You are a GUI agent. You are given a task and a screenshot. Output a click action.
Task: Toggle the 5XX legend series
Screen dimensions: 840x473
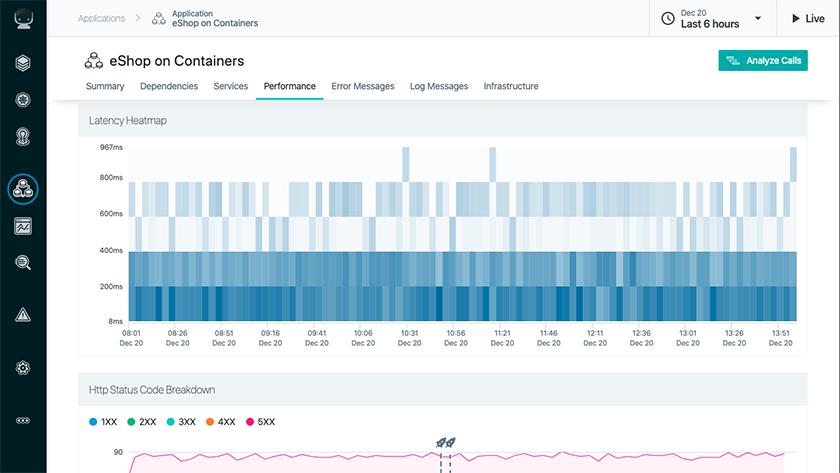click(260, 422)
